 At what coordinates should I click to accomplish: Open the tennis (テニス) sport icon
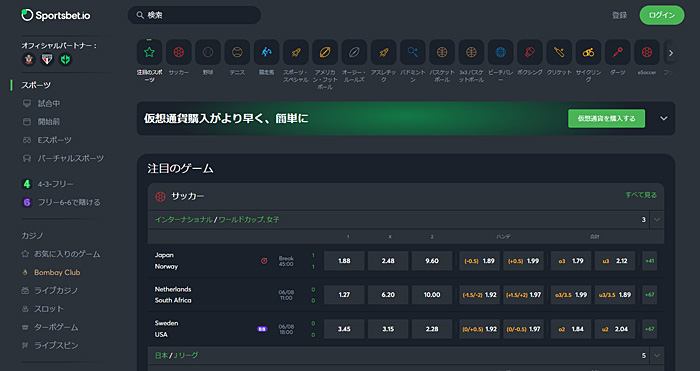click(x=237, y=52)
